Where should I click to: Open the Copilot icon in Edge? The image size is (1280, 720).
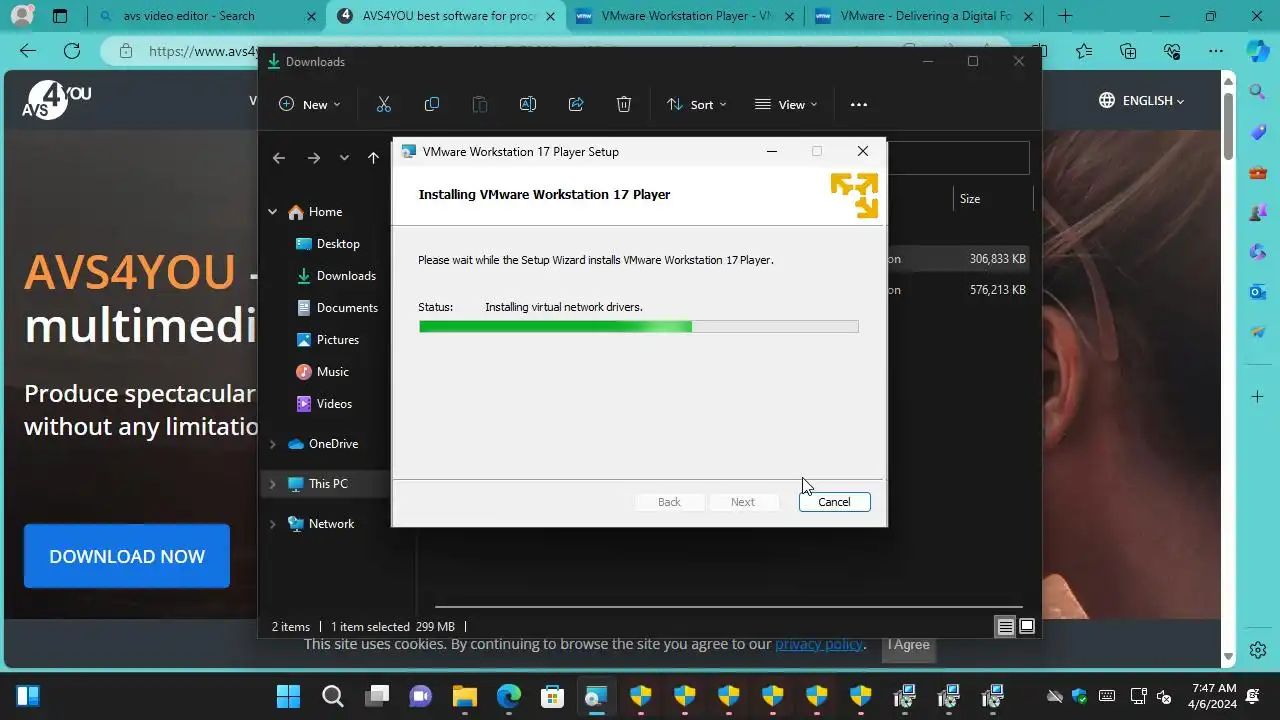(1258, 51)
